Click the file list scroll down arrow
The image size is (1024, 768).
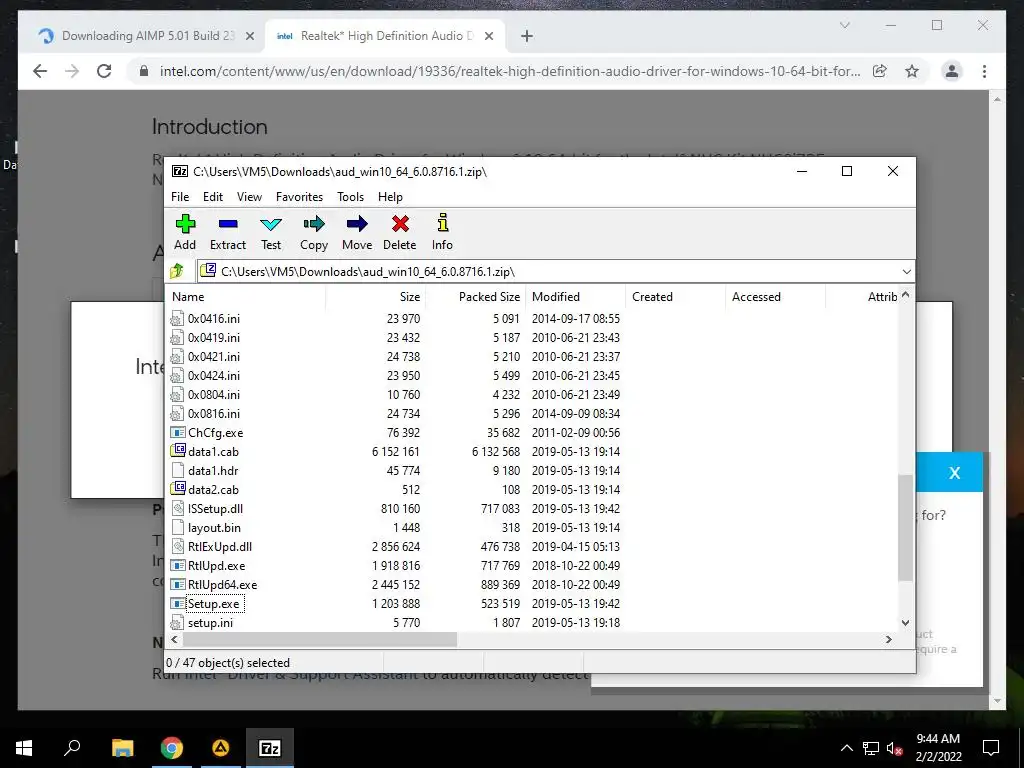(x=905, y=623)
